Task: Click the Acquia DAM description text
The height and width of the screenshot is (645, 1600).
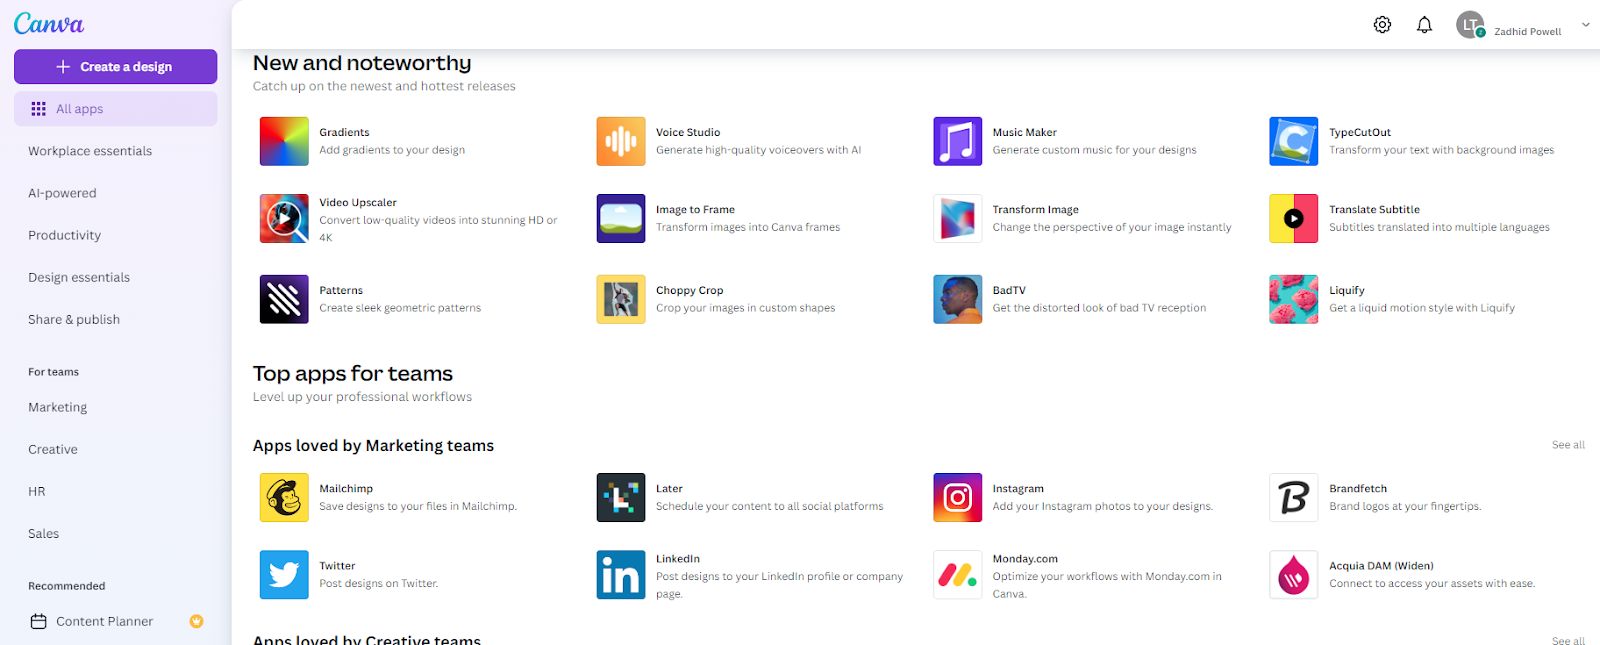Action: [1432, 583]
